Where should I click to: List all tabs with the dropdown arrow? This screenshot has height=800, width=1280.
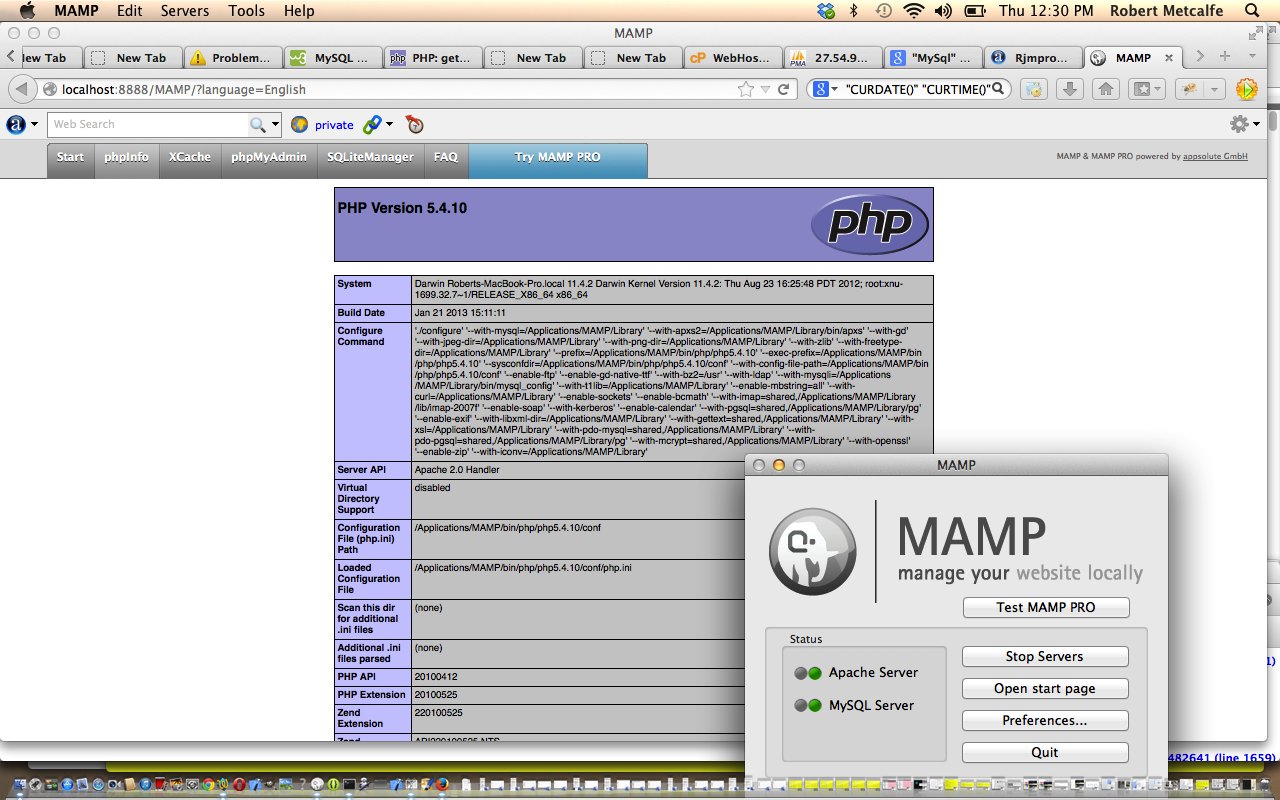1250,57
